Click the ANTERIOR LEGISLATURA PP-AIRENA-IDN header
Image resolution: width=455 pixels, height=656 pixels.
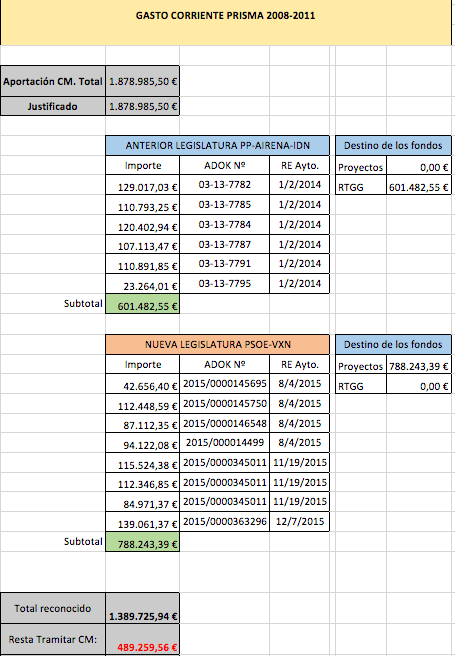coord(217,146)
